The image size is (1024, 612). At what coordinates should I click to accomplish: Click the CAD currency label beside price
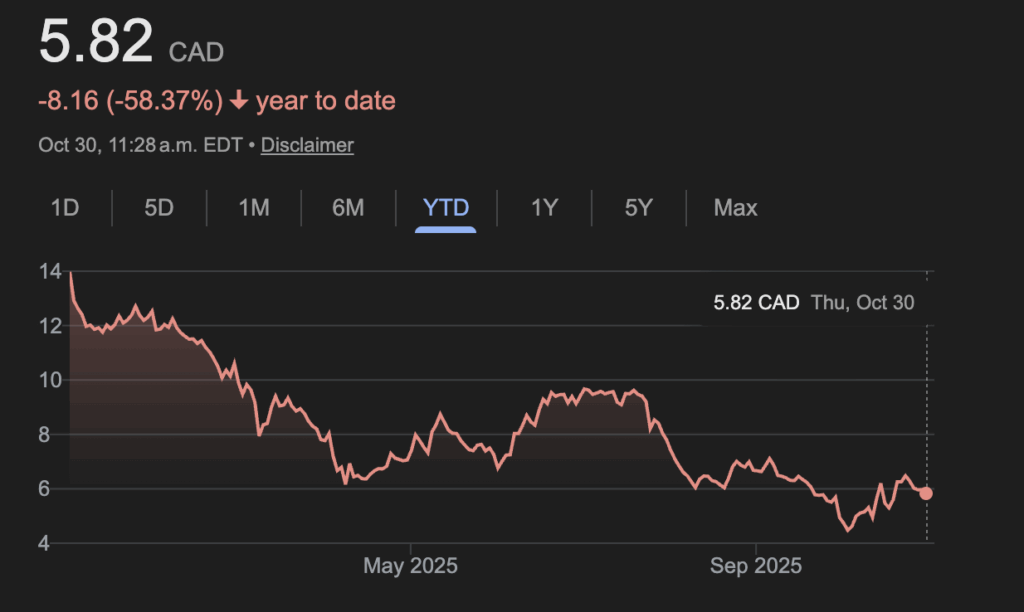coord(197,51)
